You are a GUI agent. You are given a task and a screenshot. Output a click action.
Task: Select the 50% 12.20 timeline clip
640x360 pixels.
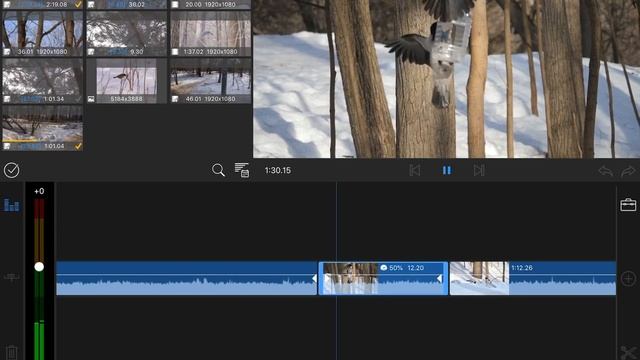pyautogui.click(x=383, y=278)
